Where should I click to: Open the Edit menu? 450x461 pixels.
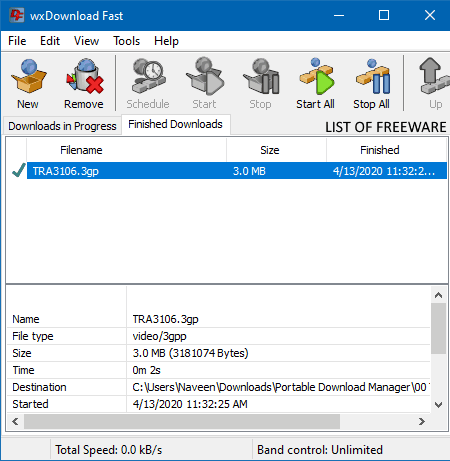tap(50, 41)
